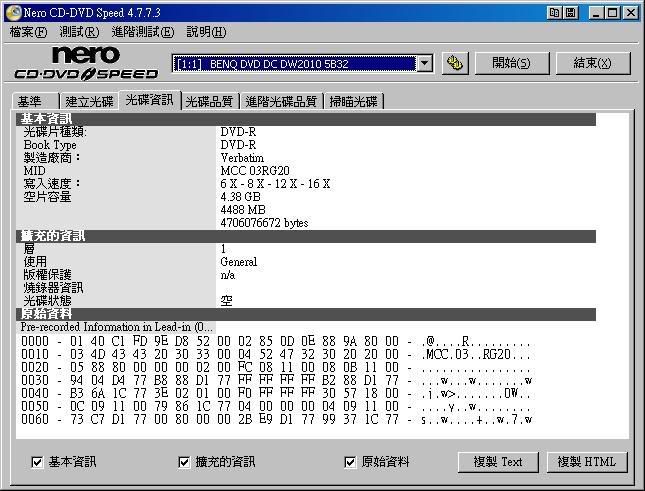
Task: Click the Verbatim manufacturer value
Action: pos(242,158)
